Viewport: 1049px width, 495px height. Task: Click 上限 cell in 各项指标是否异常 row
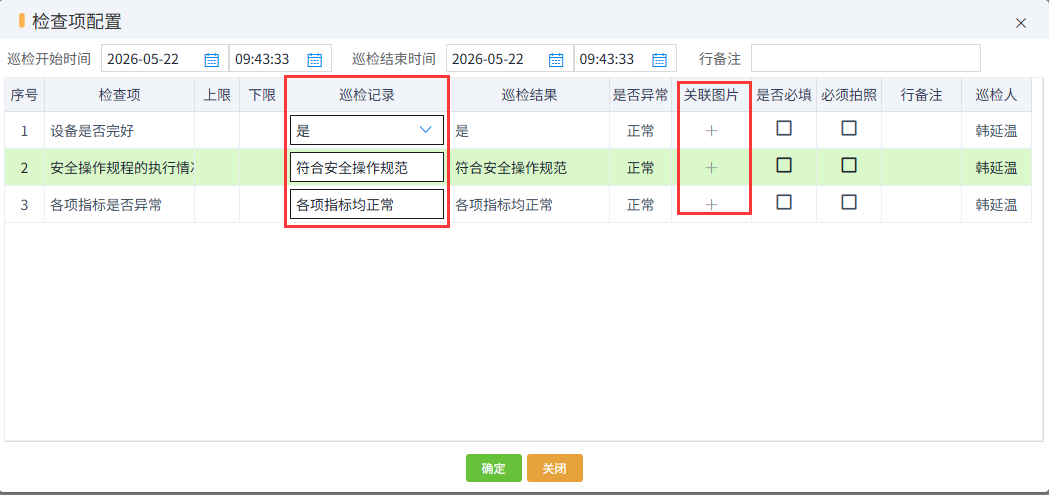pos(217,205)
